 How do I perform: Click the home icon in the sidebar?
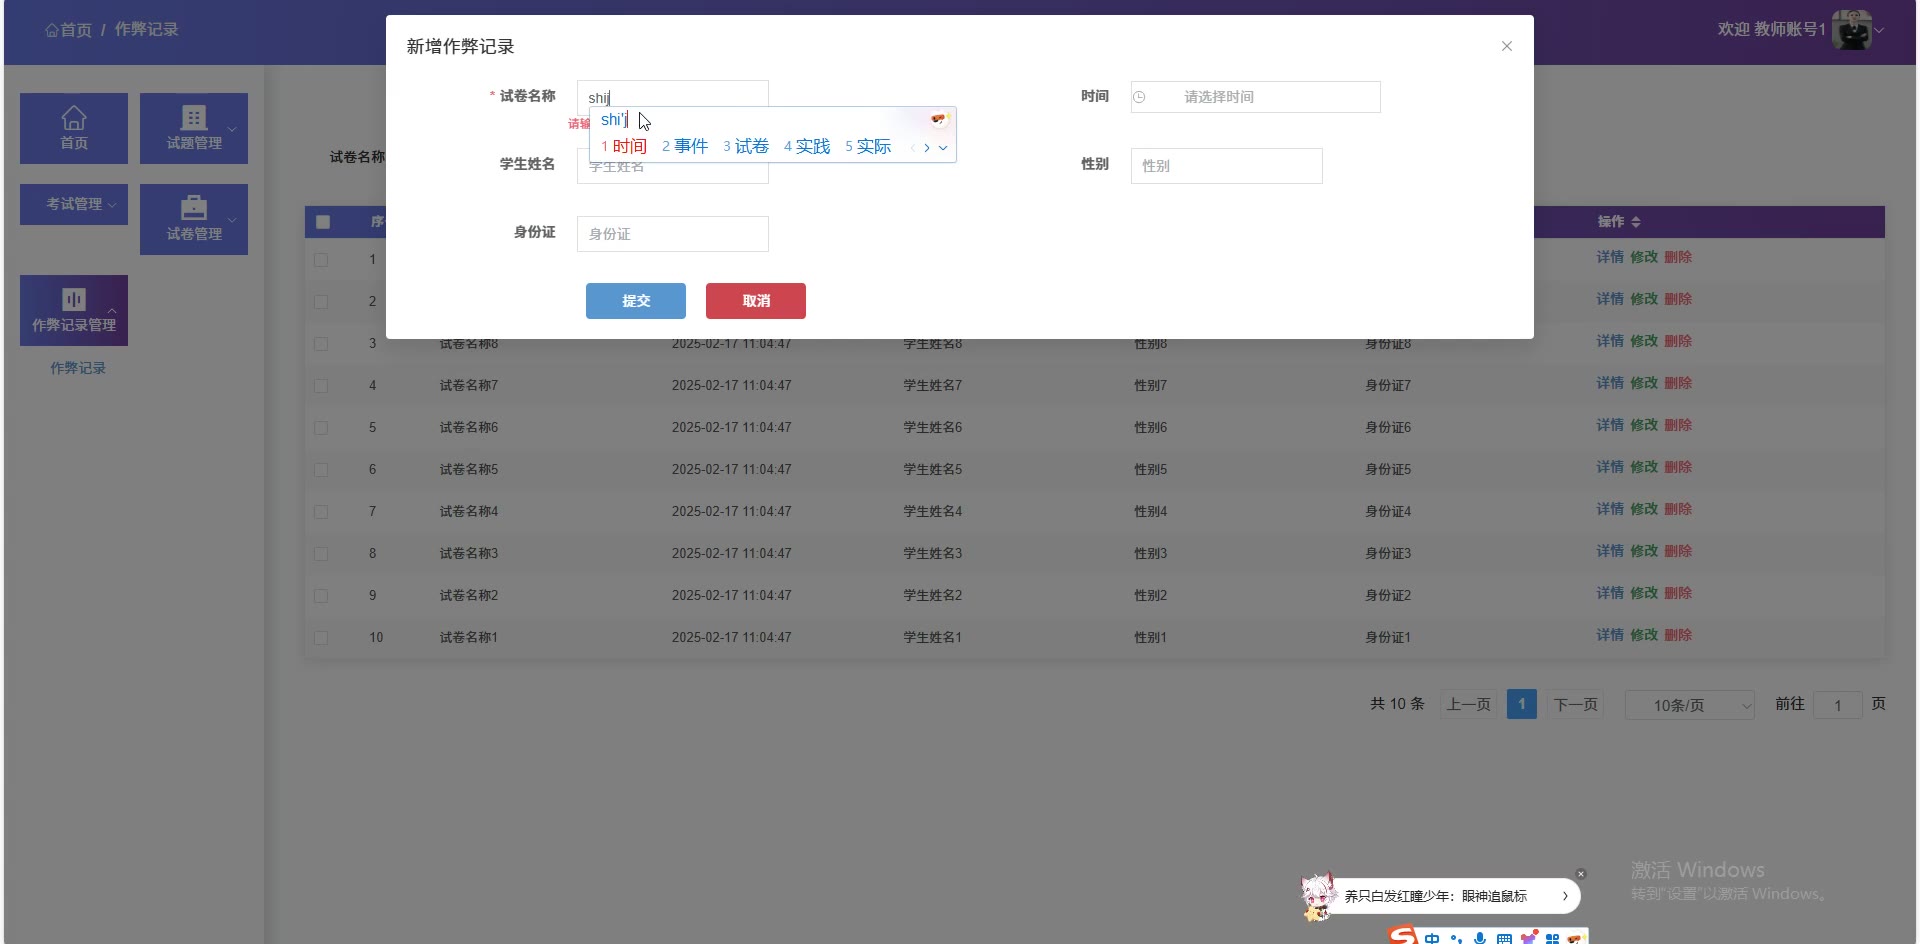pyautogui.click(x=74, y=119)
